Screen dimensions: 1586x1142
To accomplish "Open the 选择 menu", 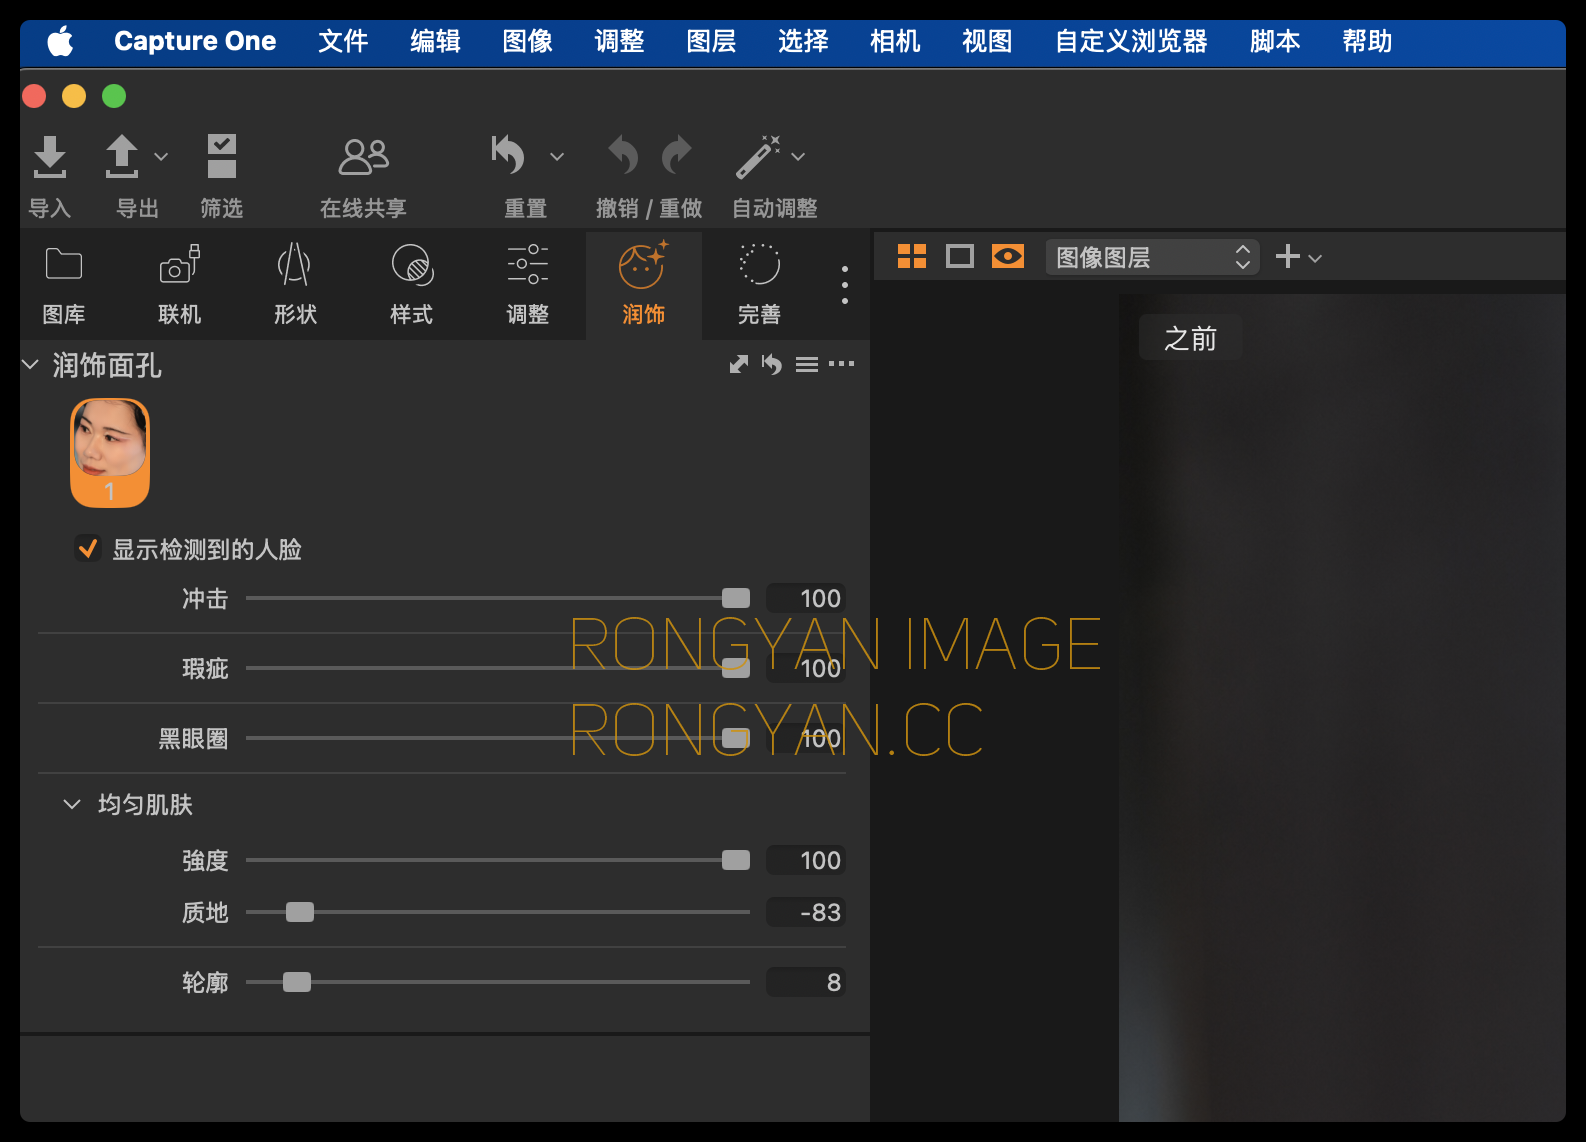I will pyautogui.click(x=803, y=41).
